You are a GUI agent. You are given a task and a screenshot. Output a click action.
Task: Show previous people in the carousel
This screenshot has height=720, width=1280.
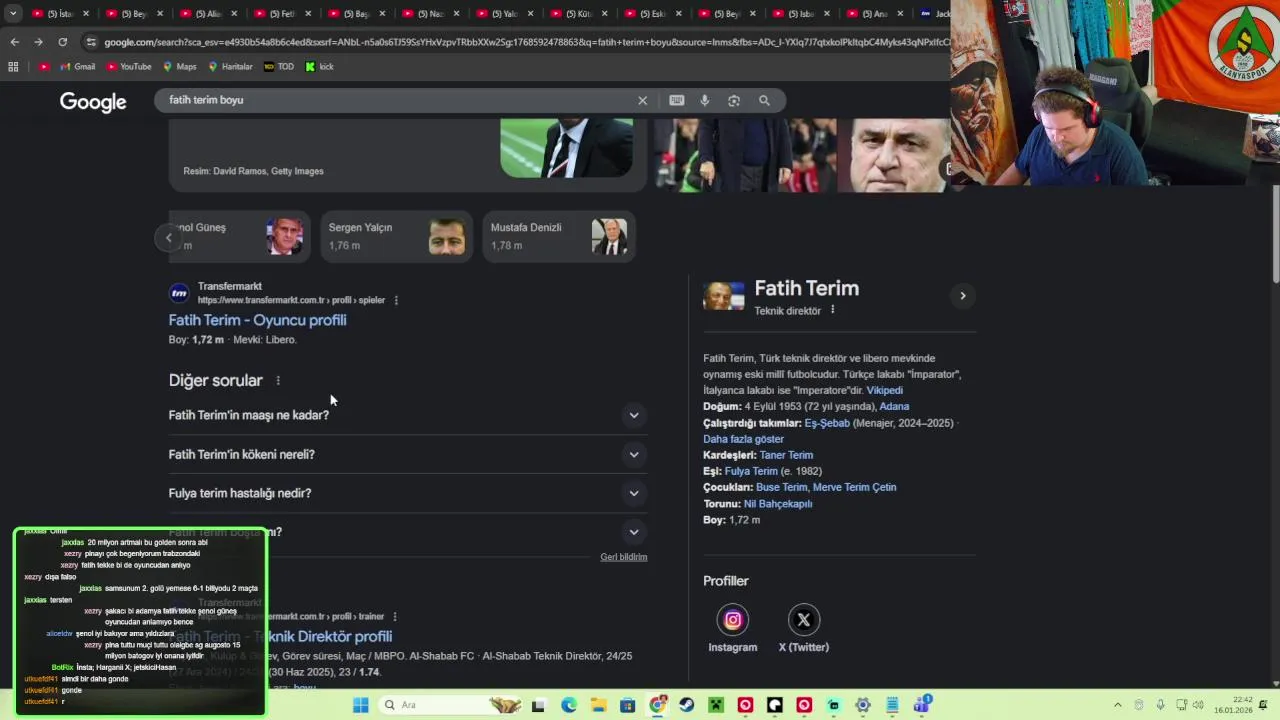[x=168, y=238]
